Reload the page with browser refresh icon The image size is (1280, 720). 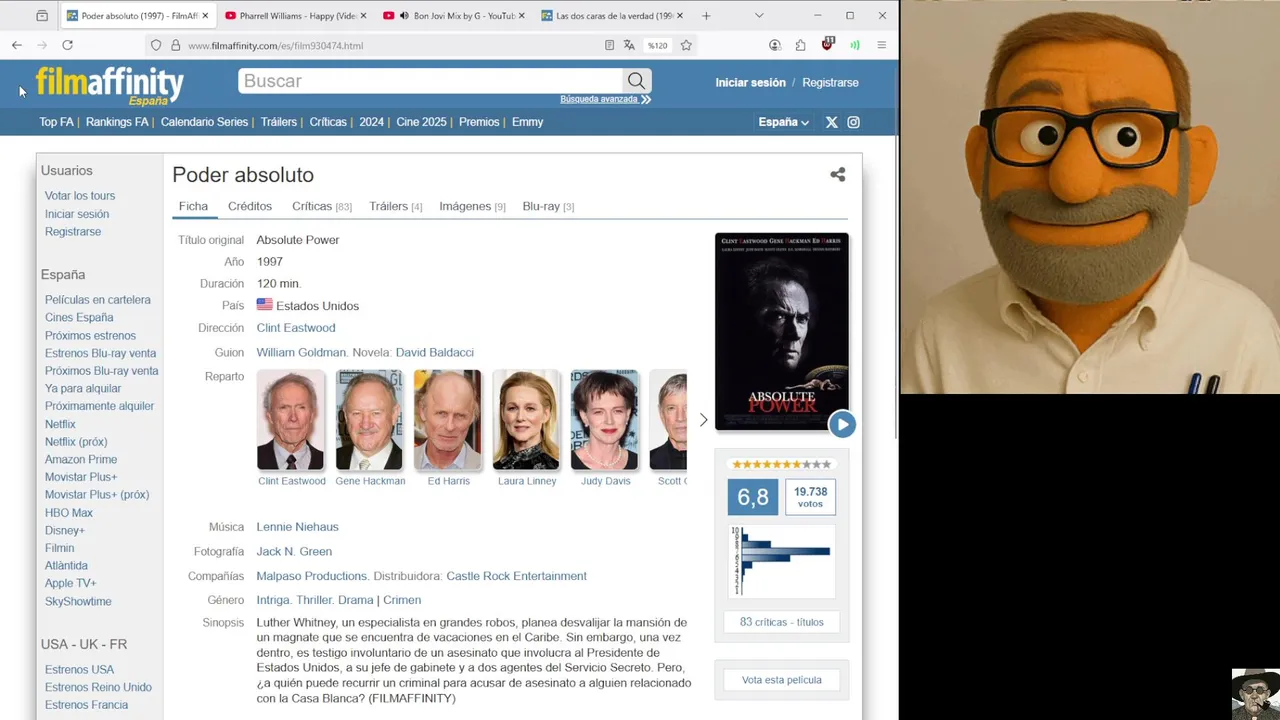pos(67,45)
